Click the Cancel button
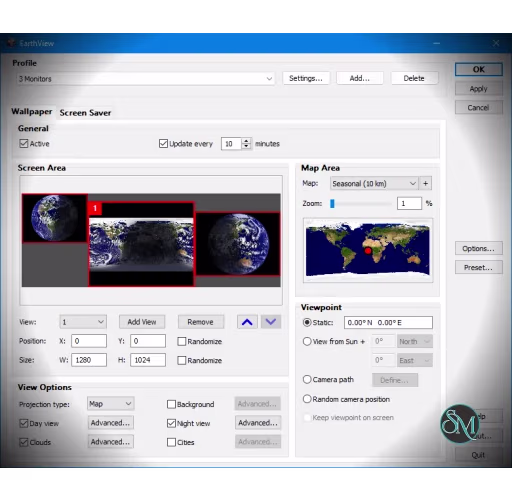This screenshot has height=500, width=512. (479, 108)
